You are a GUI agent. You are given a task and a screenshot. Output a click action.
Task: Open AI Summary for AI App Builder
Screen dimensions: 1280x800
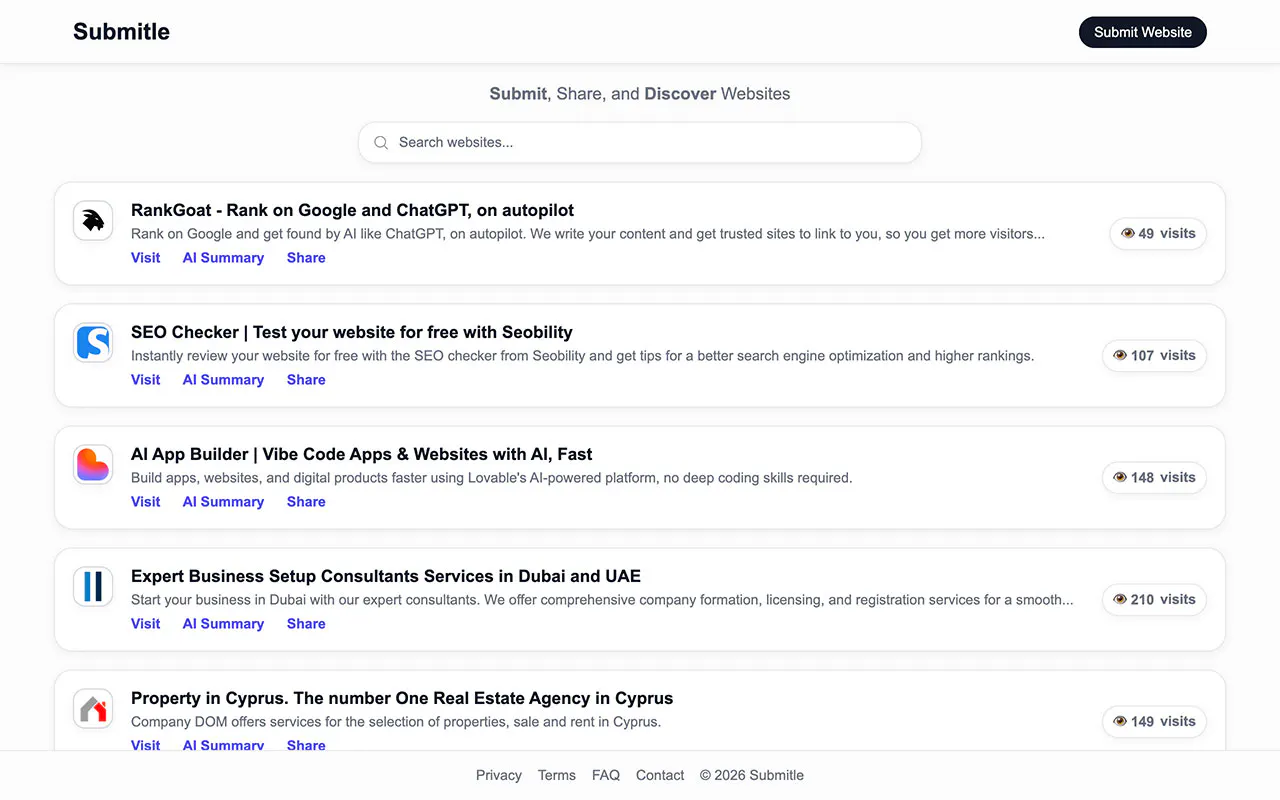pos(223,502)
